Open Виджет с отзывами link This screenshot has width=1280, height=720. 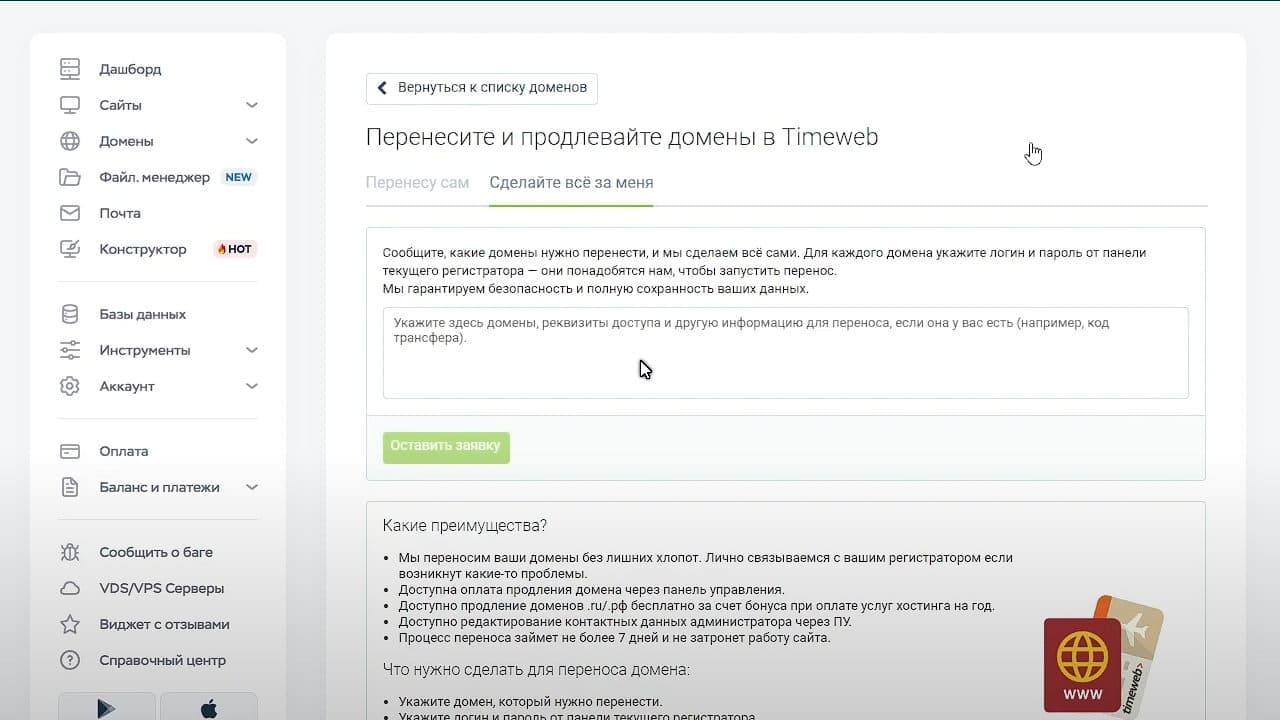(x=164, y=624)
